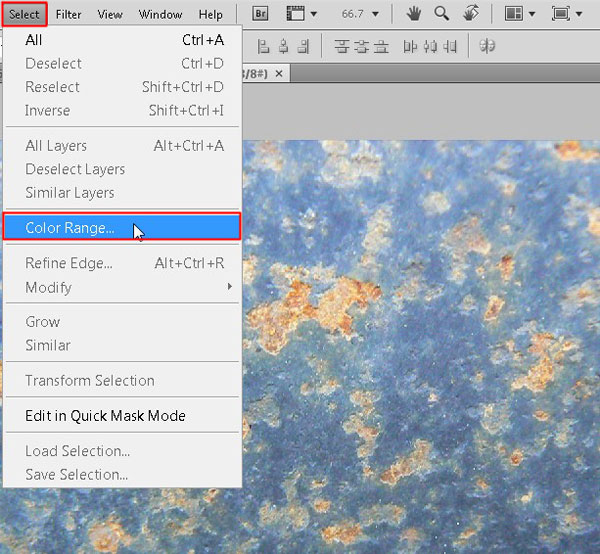Select the Hand tool in the application bar
This screenshot has height=554, width=600.
click(x=413, y=15)
